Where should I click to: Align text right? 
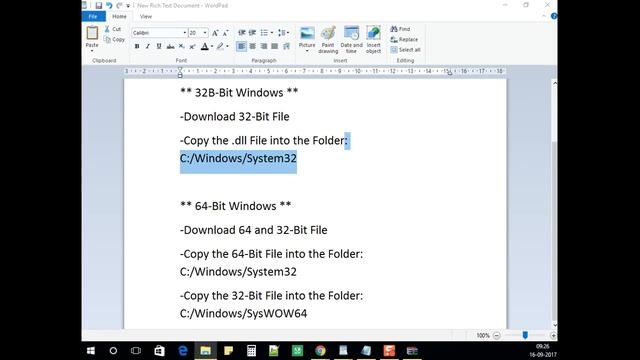[x=264, y=47]
